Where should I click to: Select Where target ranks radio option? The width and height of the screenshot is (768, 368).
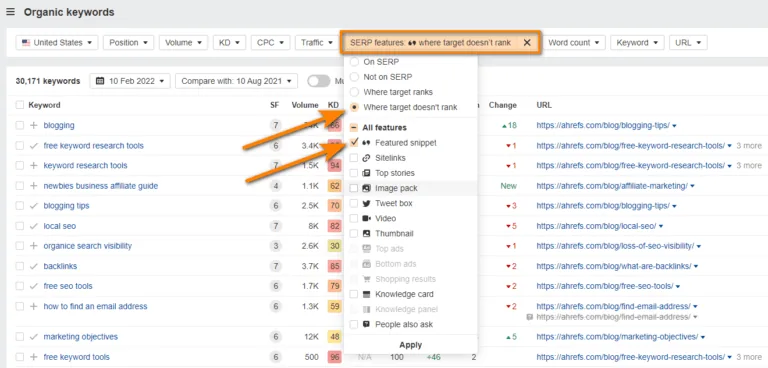click(x=354, y=92)
